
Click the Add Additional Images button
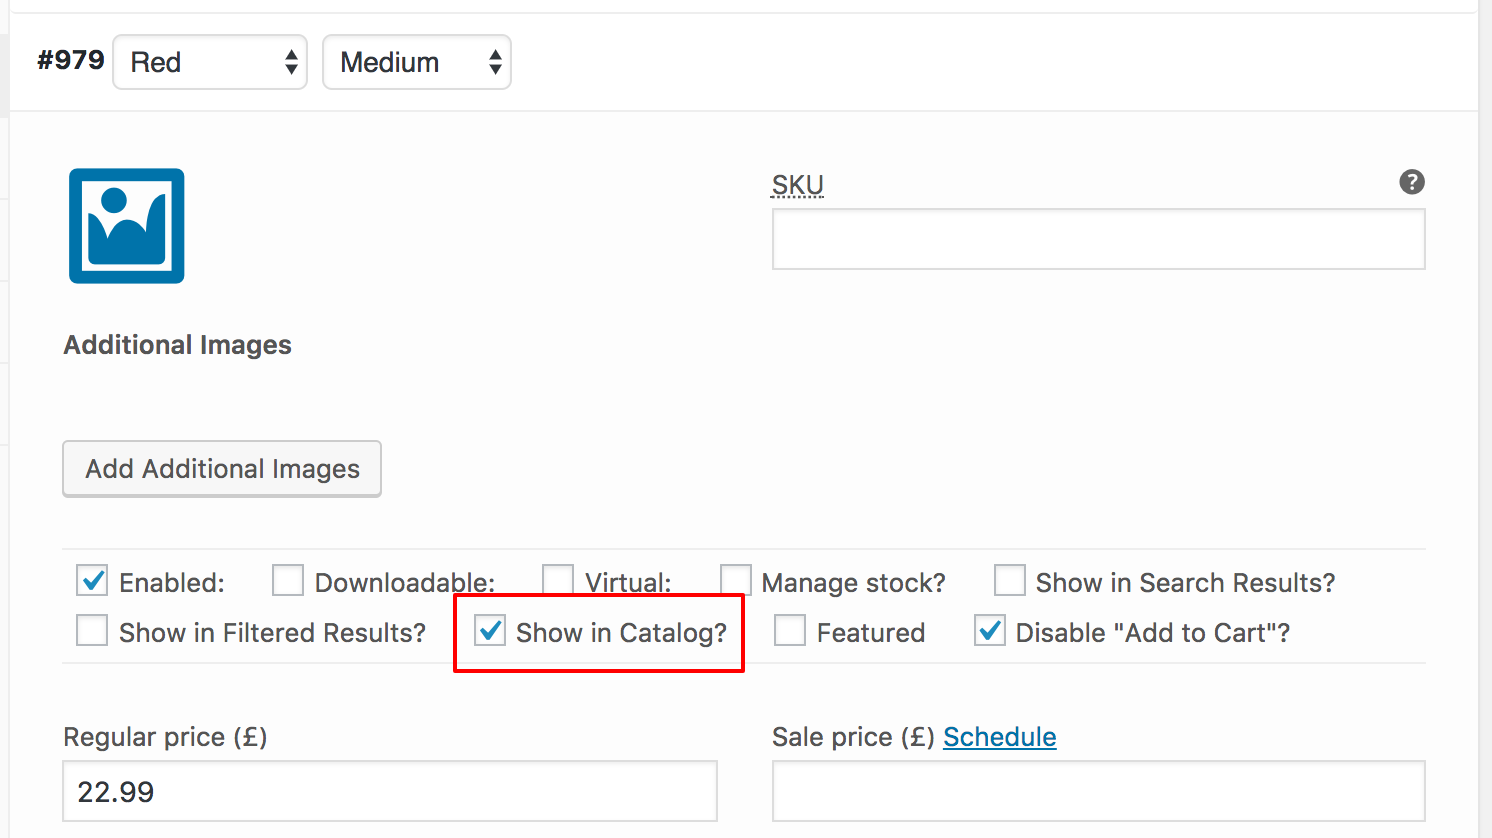[x=221, y=468]
